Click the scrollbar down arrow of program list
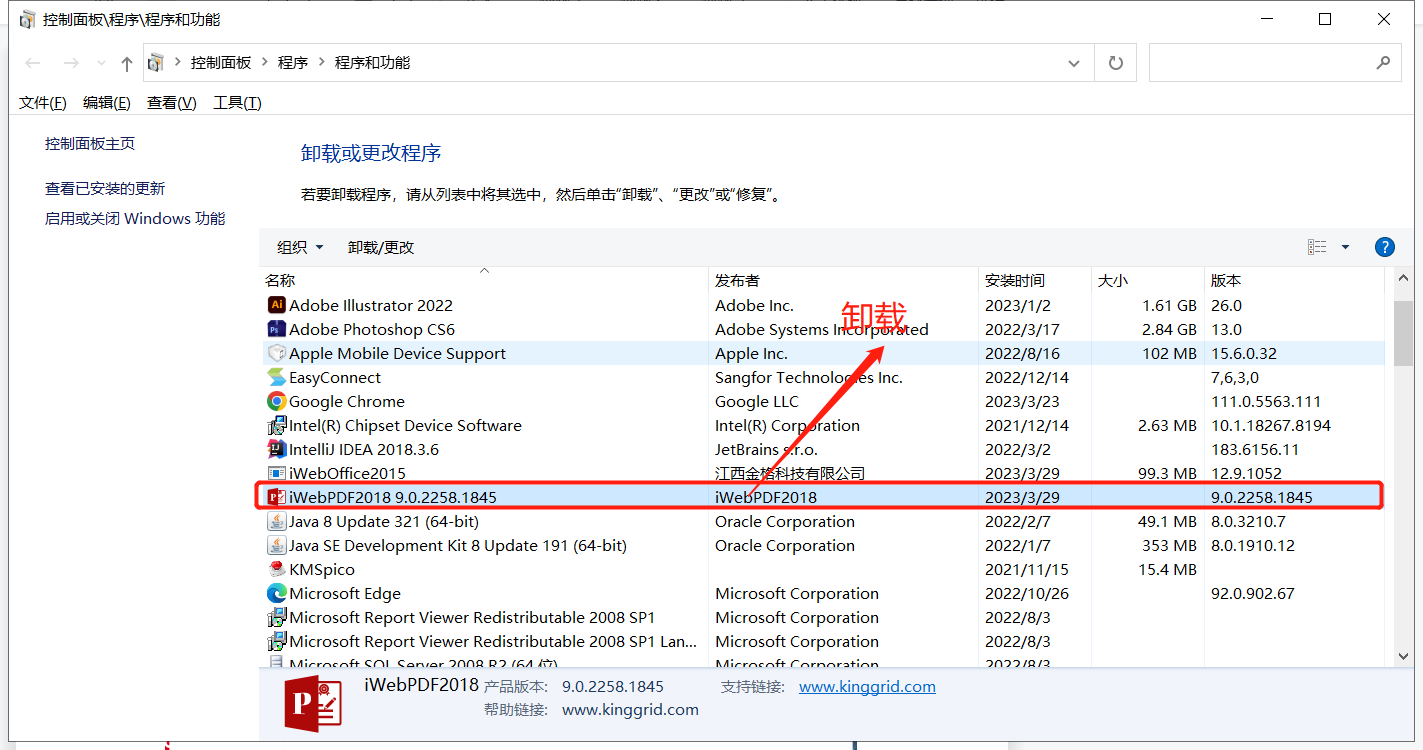This screenshot has height=750, width=1423. pyautogui.click(x=1403, y=656)
